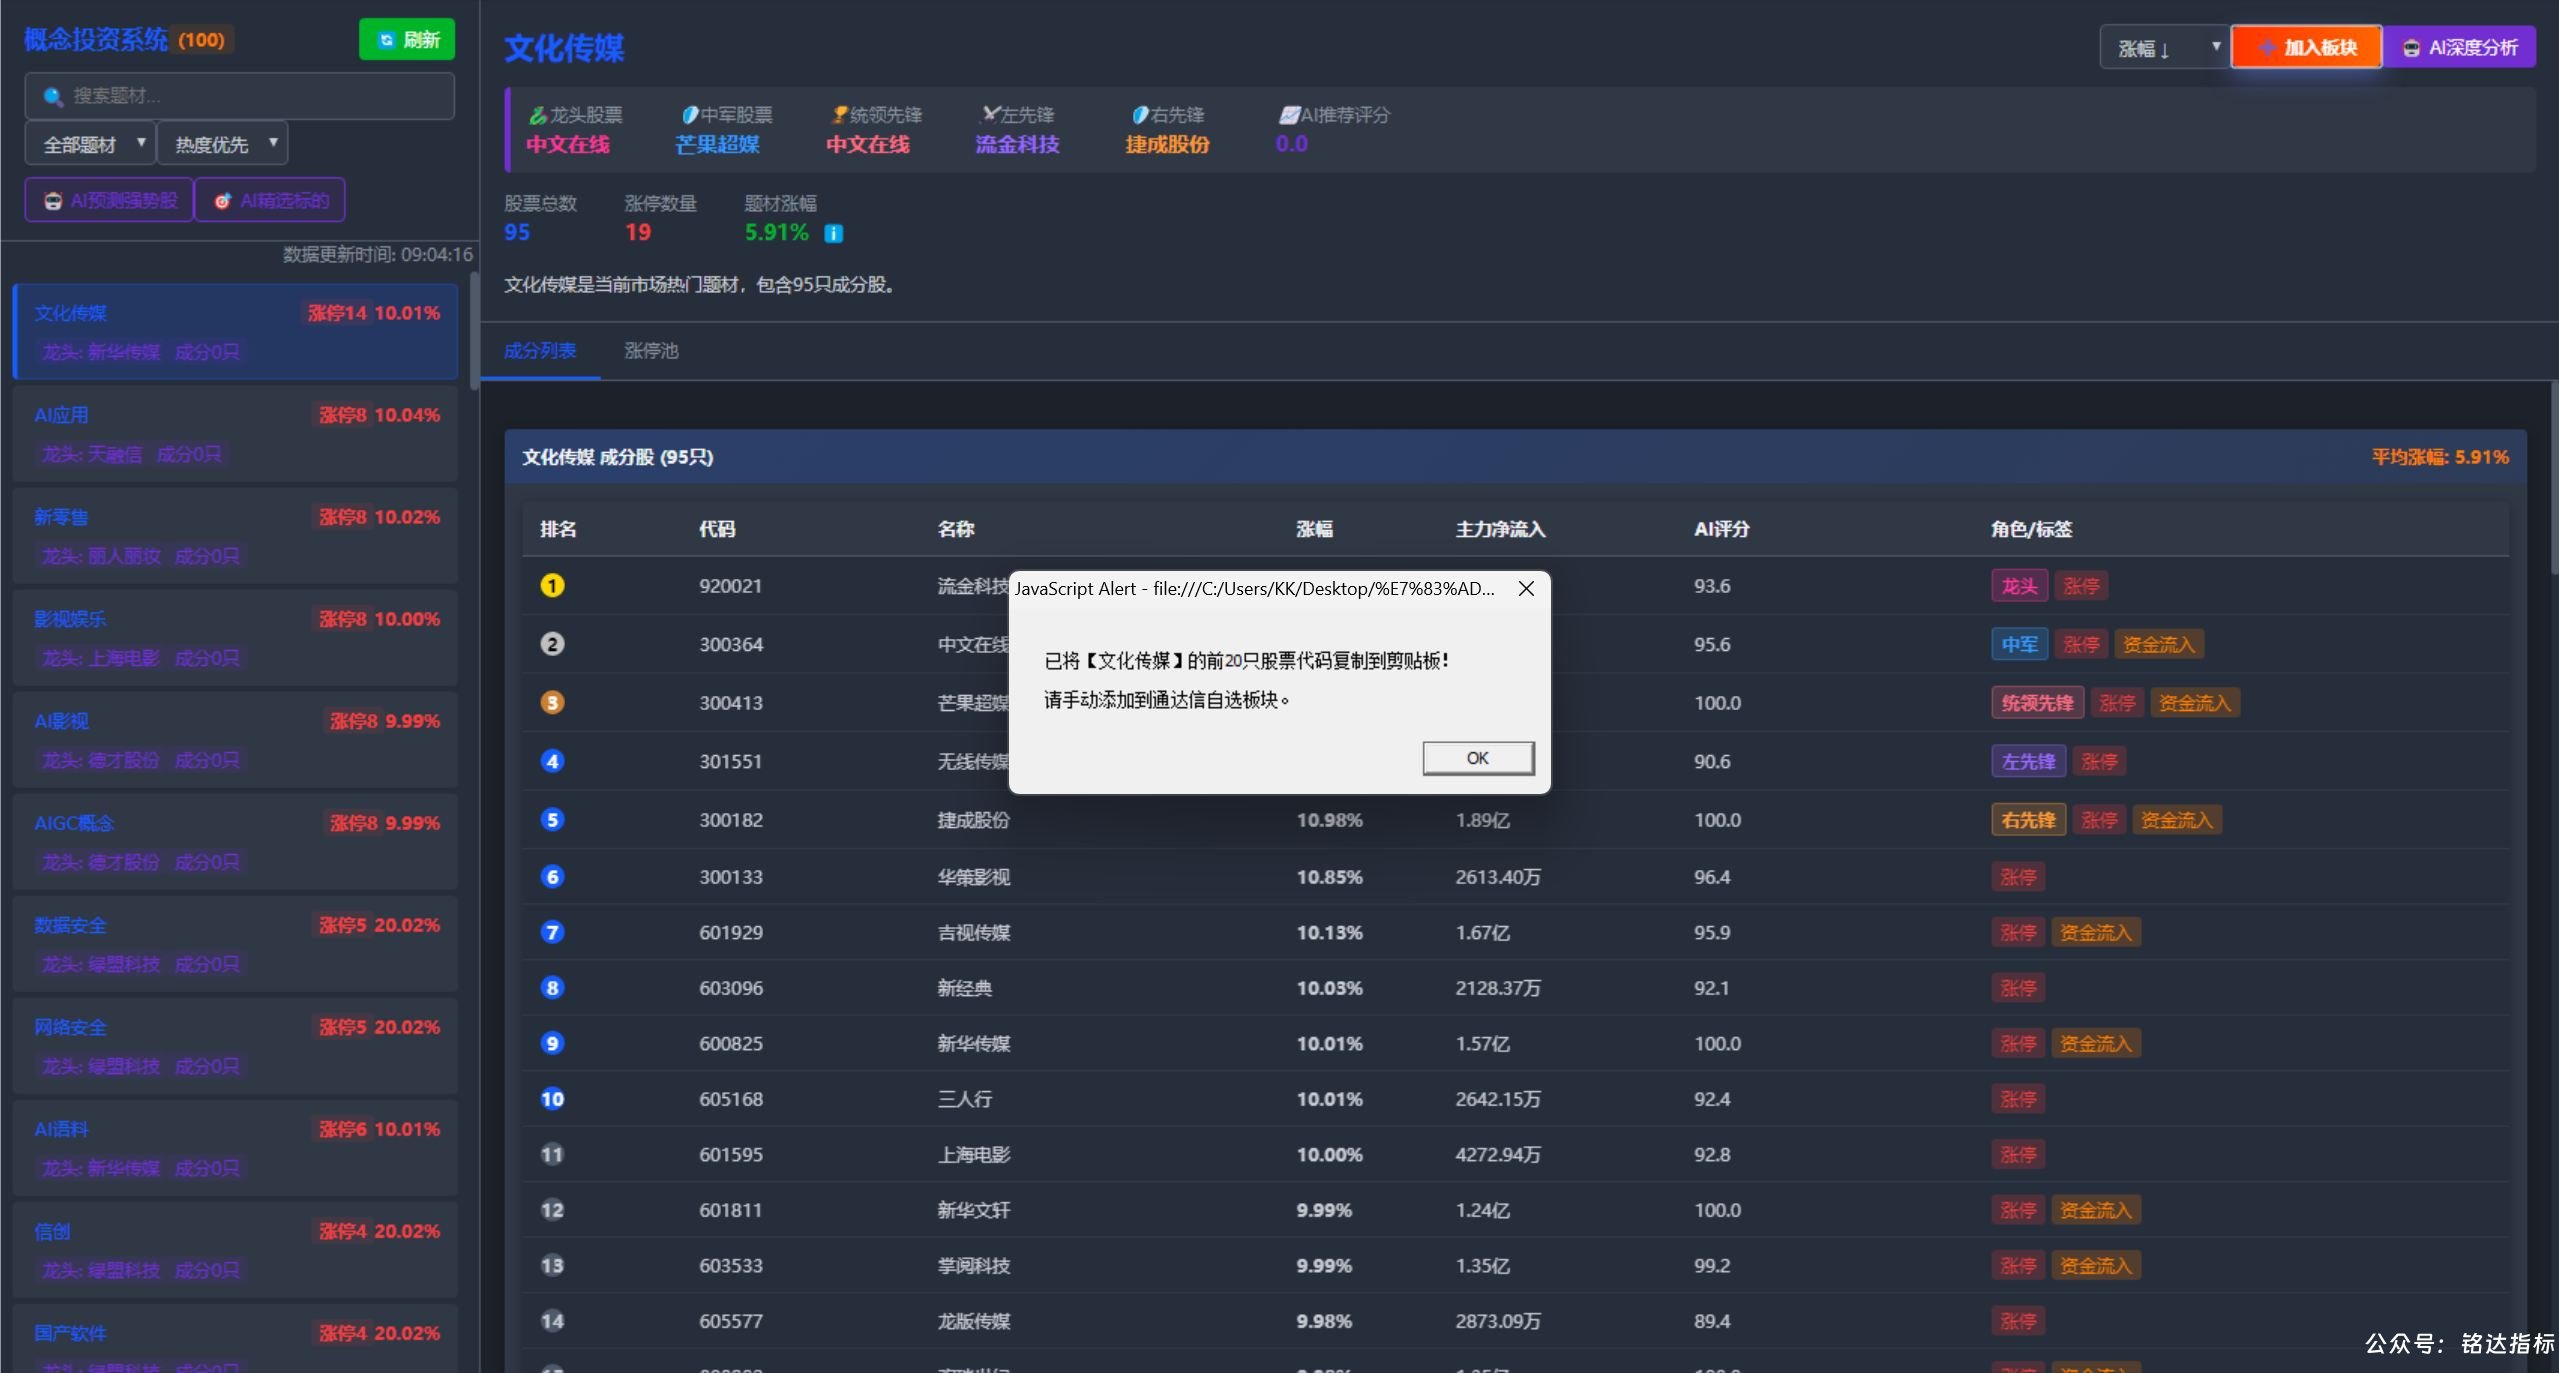The image size is (2559, 1373).
Task: Click the 龙头 tag on row 920021
Action: (2019, 586)
